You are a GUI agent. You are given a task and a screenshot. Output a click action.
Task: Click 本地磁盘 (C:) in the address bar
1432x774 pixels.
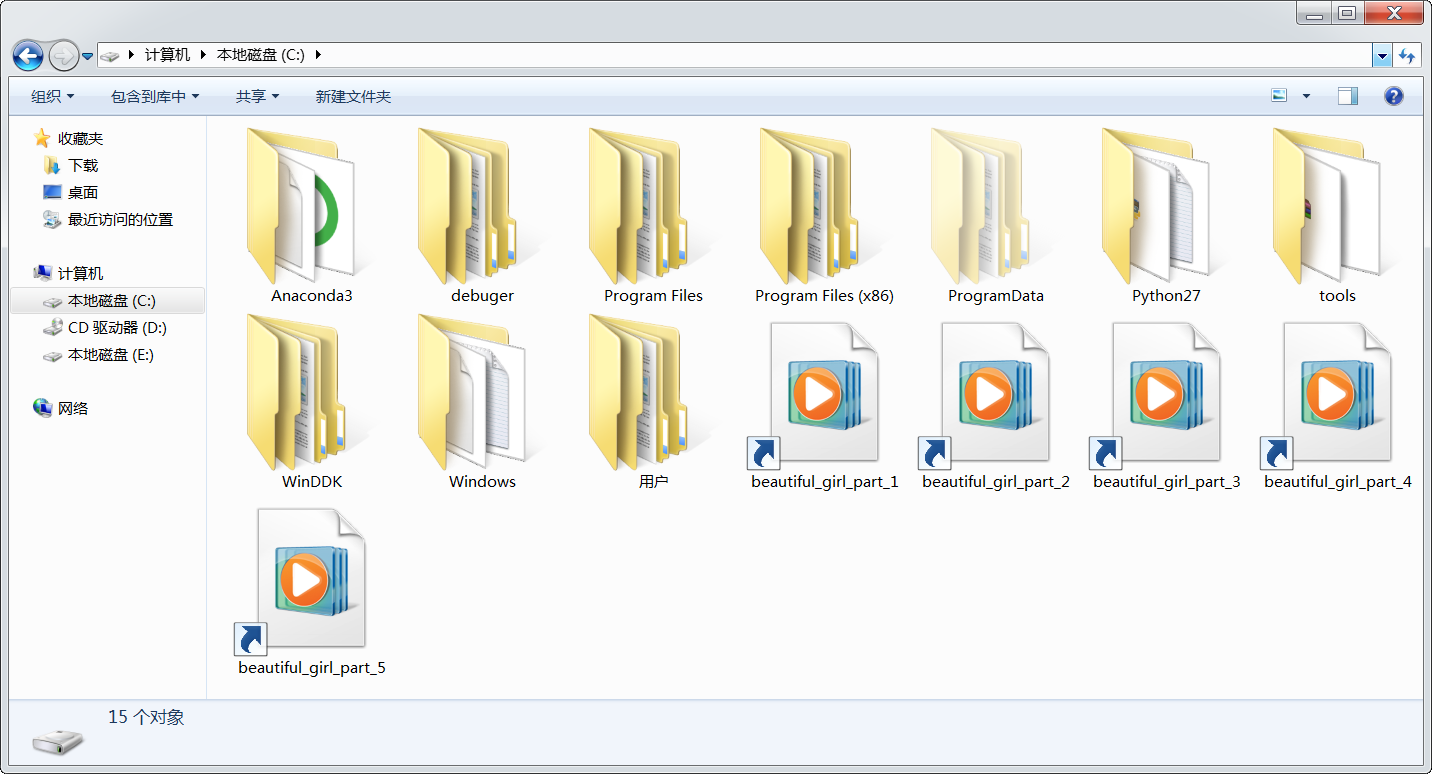[x=260, y=55]
